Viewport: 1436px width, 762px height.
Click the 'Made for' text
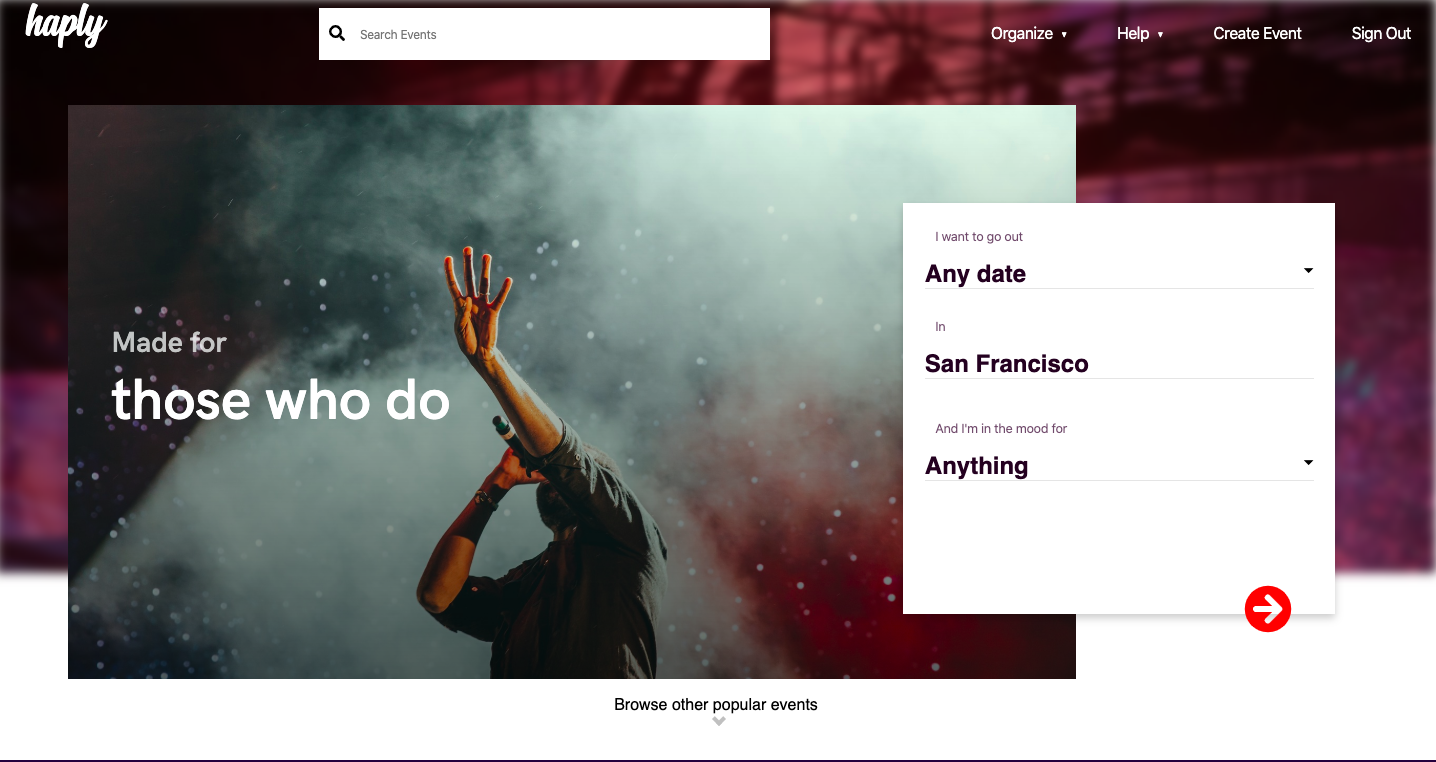click(x=170, y=342)
